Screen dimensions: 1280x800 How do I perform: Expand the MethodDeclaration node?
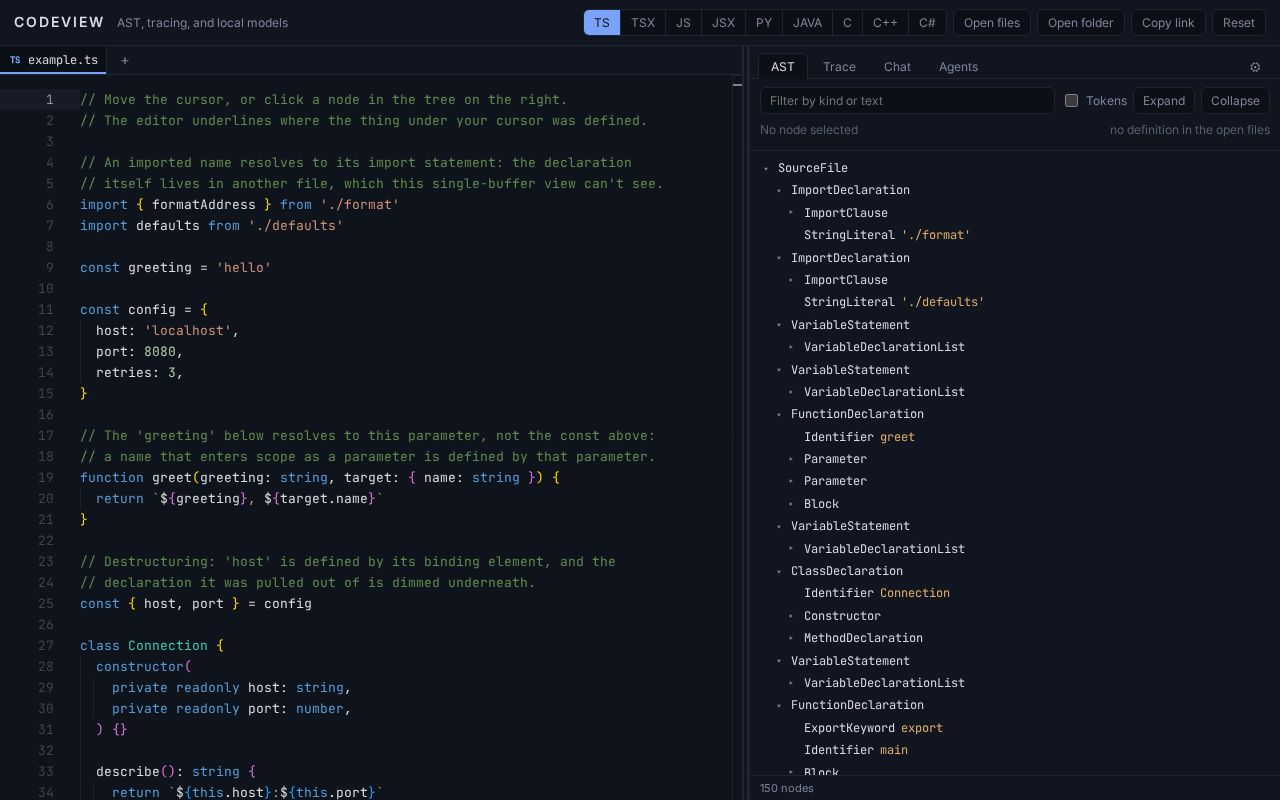792,638
